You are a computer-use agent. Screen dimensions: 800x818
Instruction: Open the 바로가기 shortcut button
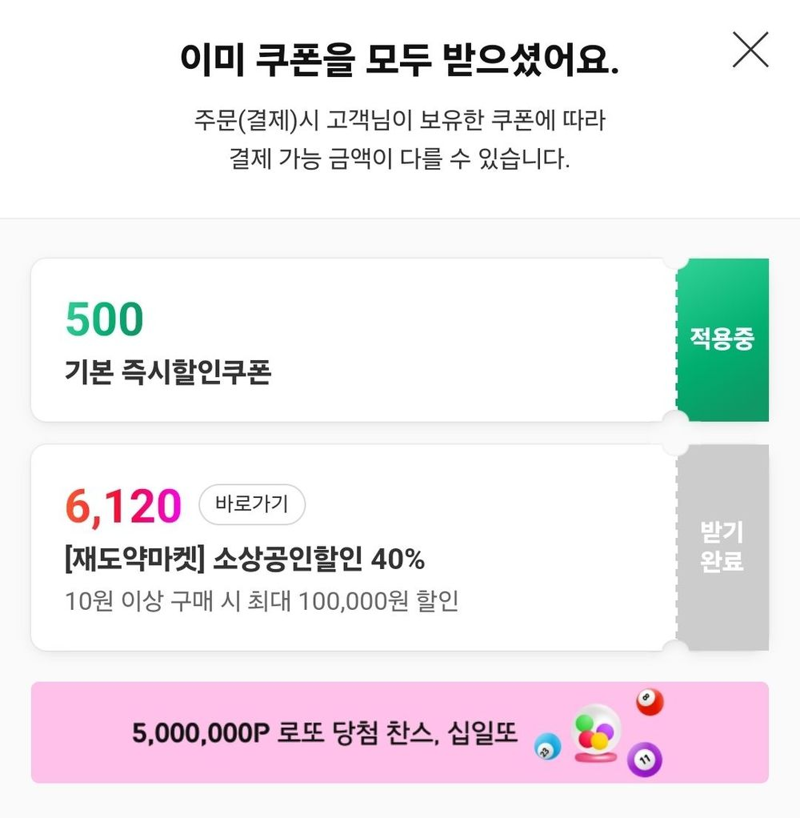point(252,504)
